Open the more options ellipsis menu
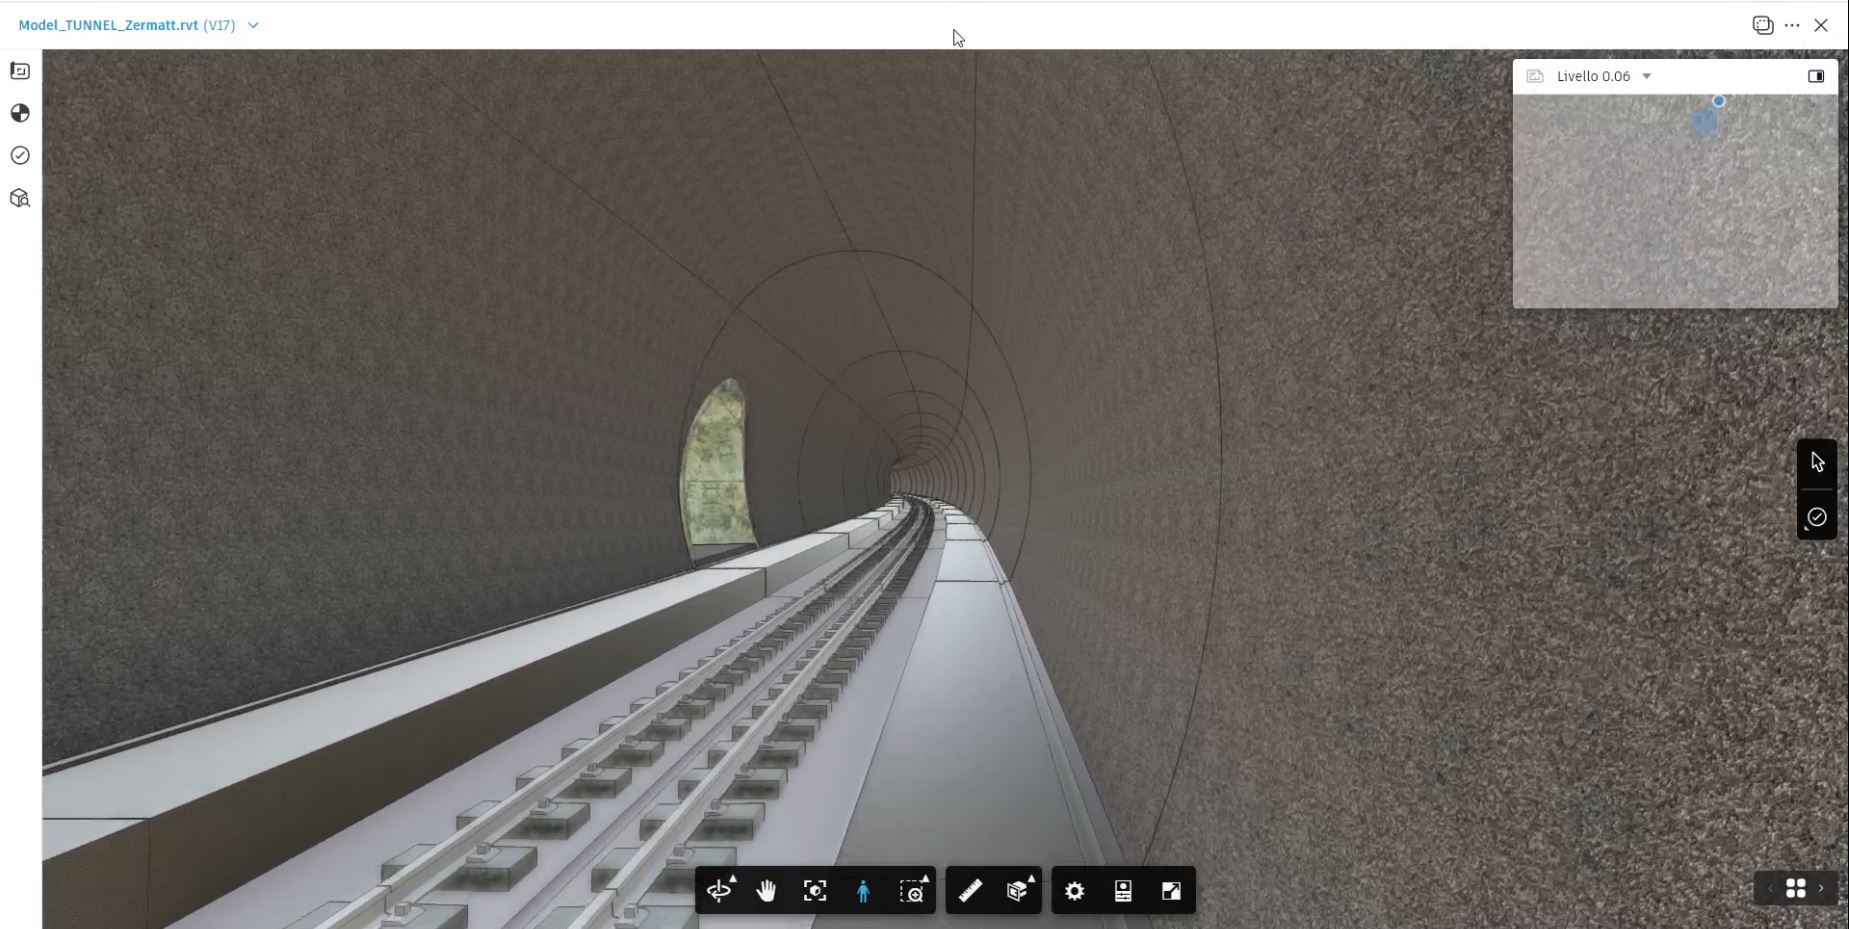Viewport: 1849px width, 929px height. 1792,25
